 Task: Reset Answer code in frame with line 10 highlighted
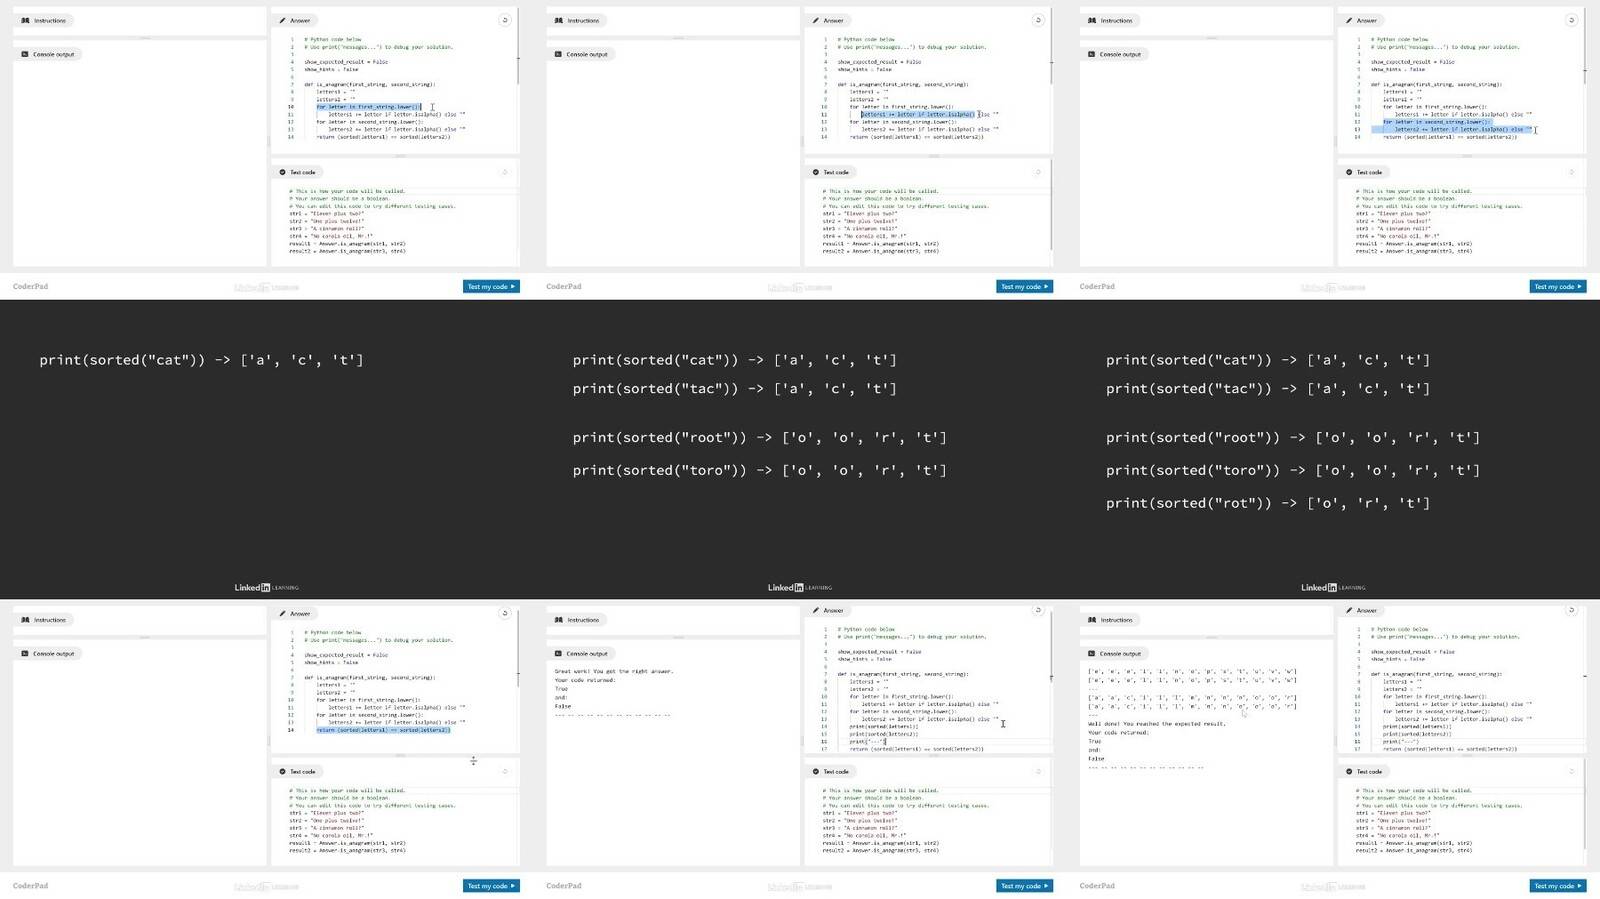pos(505,20)
